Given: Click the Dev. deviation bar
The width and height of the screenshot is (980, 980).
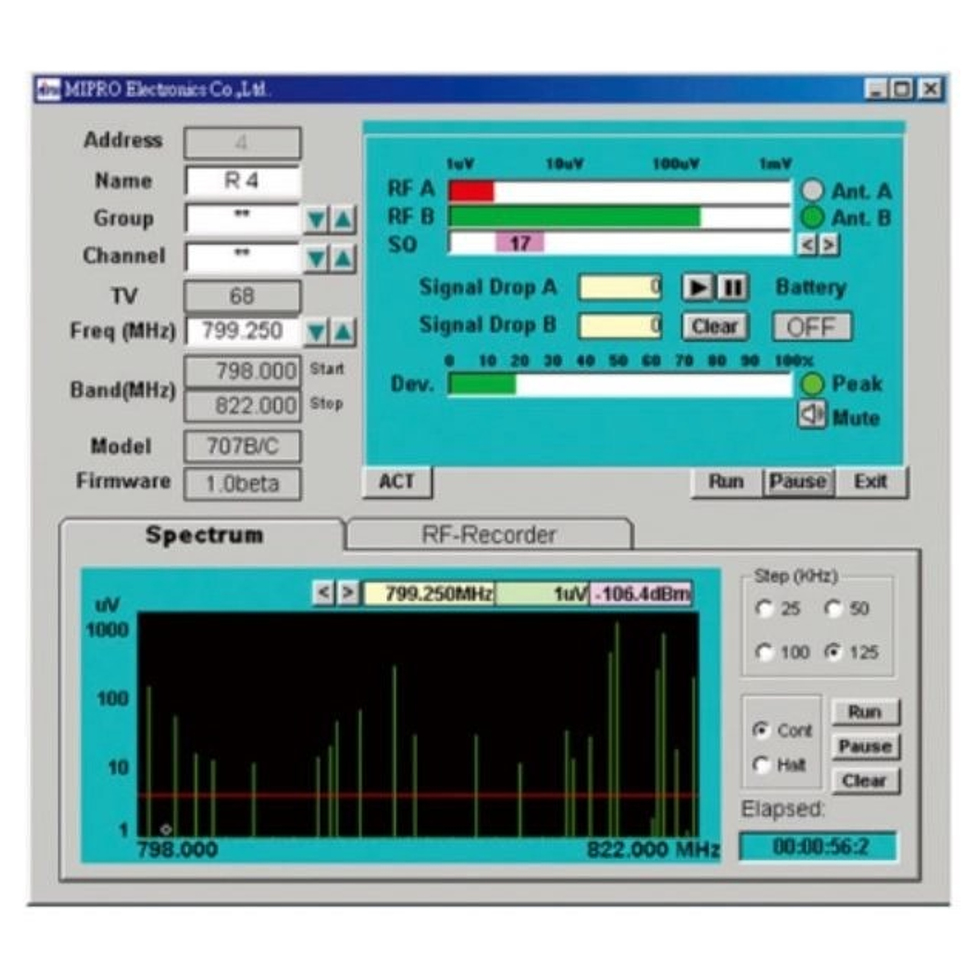Looking at the screenshot, I should pos(619,384).
